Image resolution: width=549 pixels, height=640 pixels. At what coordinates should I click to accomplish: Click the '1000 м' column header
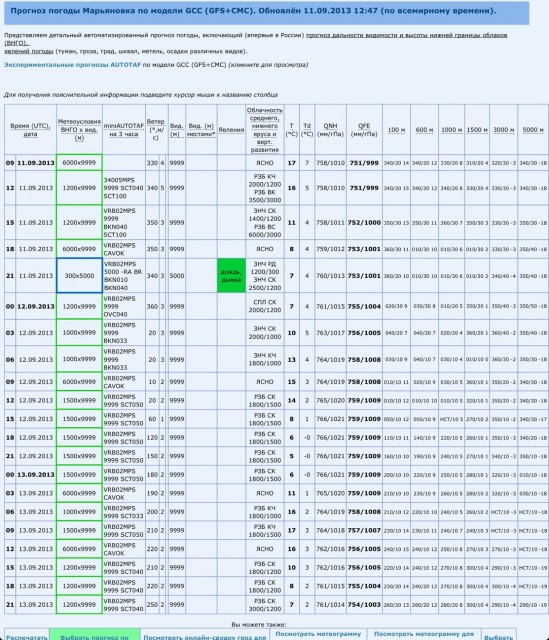(451, 130)
